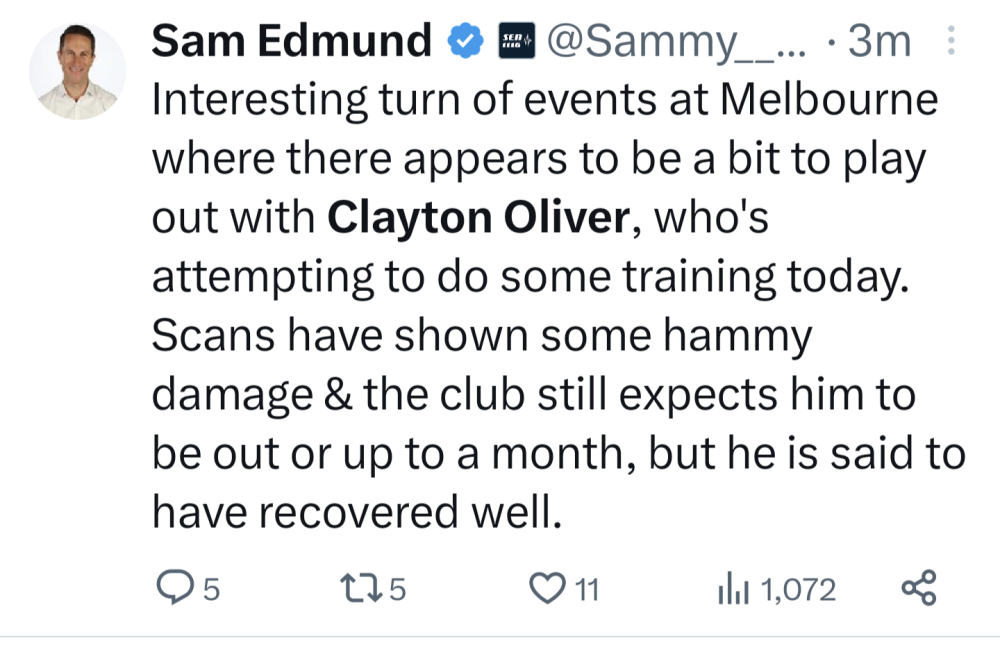This screenshot has width=1000, height=650.
Task: Like the tweet with the heart icon
Action: [547, 588]
